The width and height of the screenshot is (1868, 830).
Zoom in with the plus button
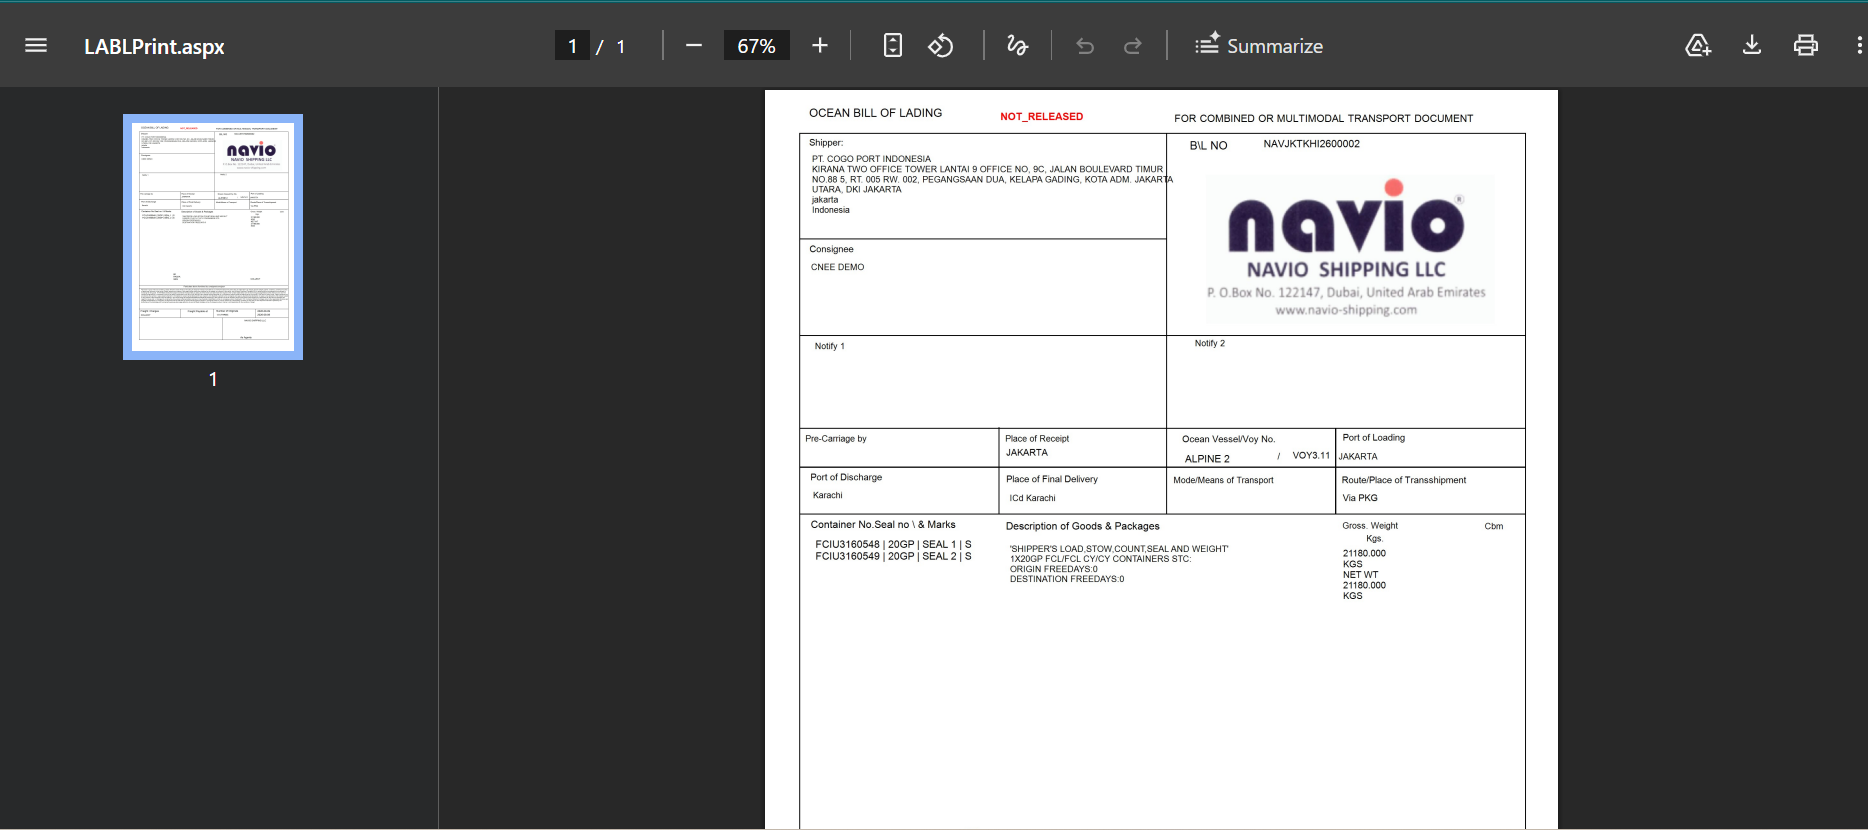point(820,45)
